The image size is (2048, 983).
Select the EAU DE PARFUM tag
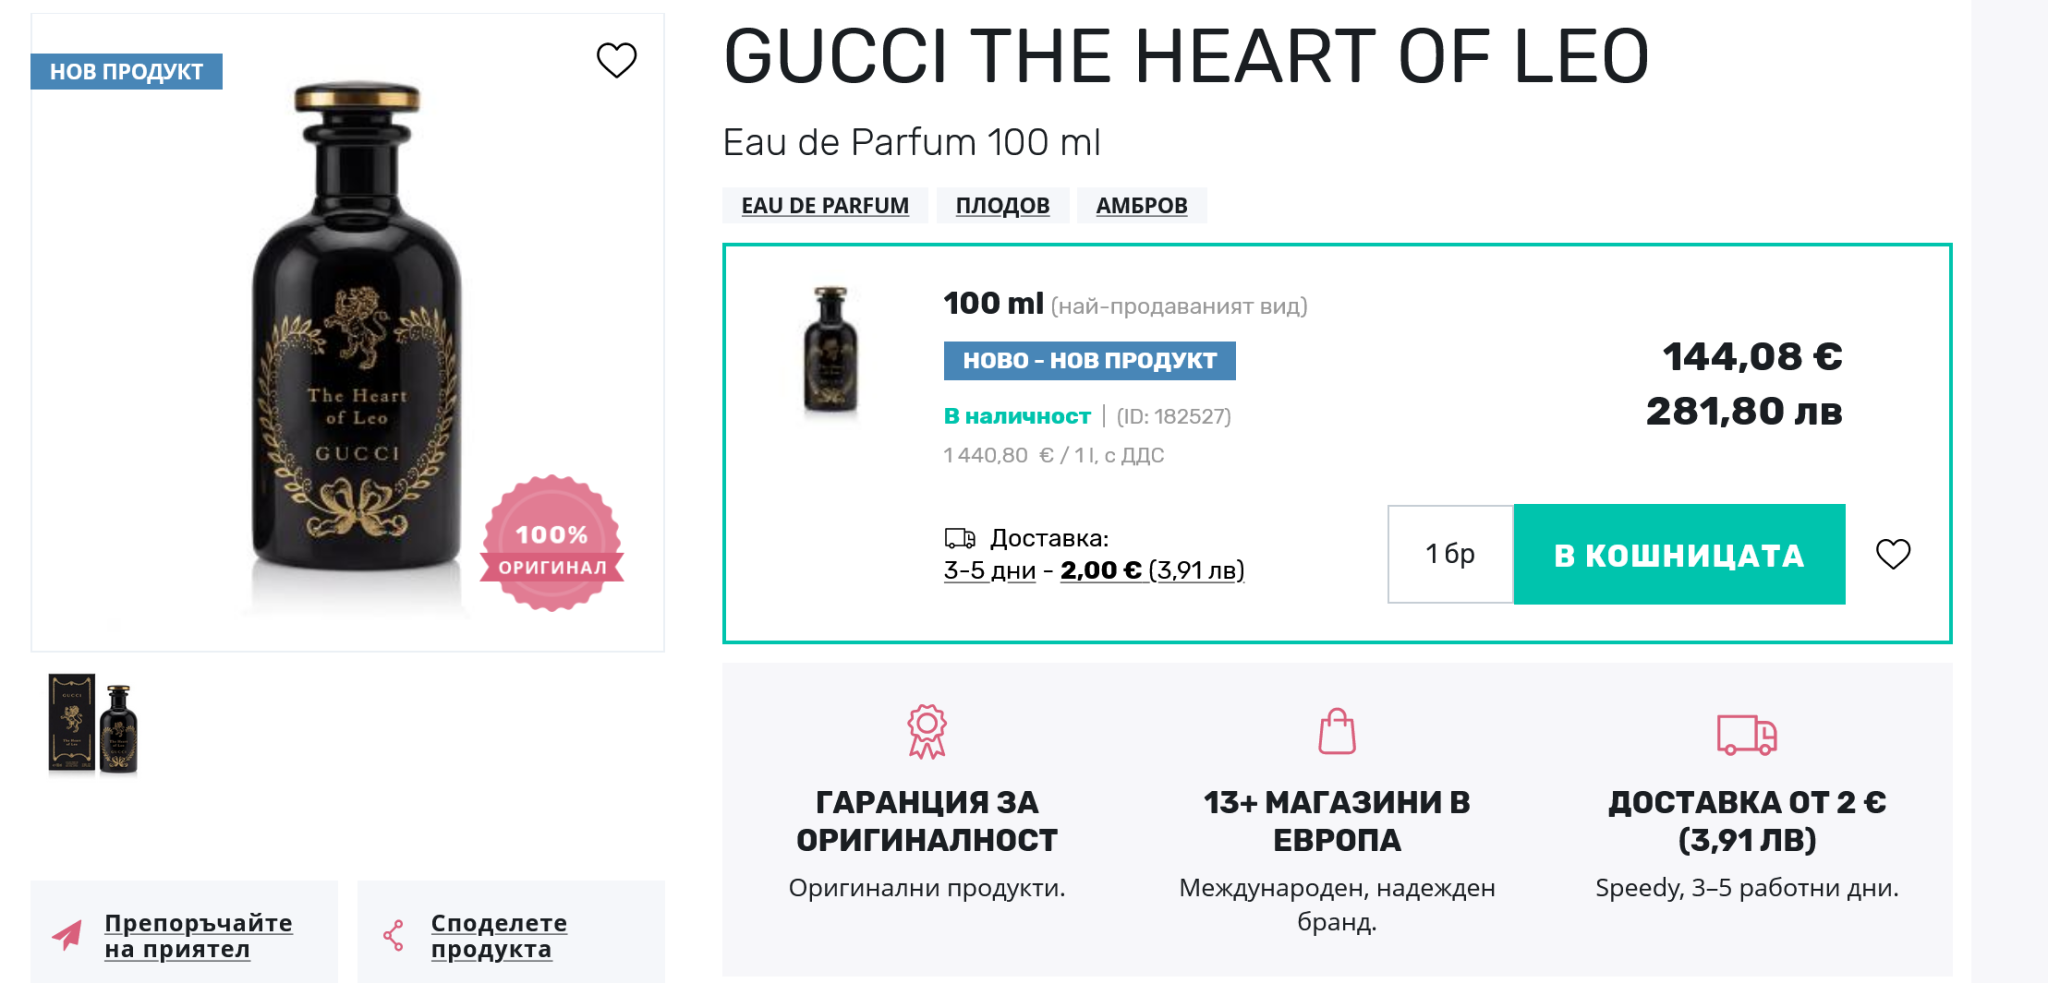[825, 206]
